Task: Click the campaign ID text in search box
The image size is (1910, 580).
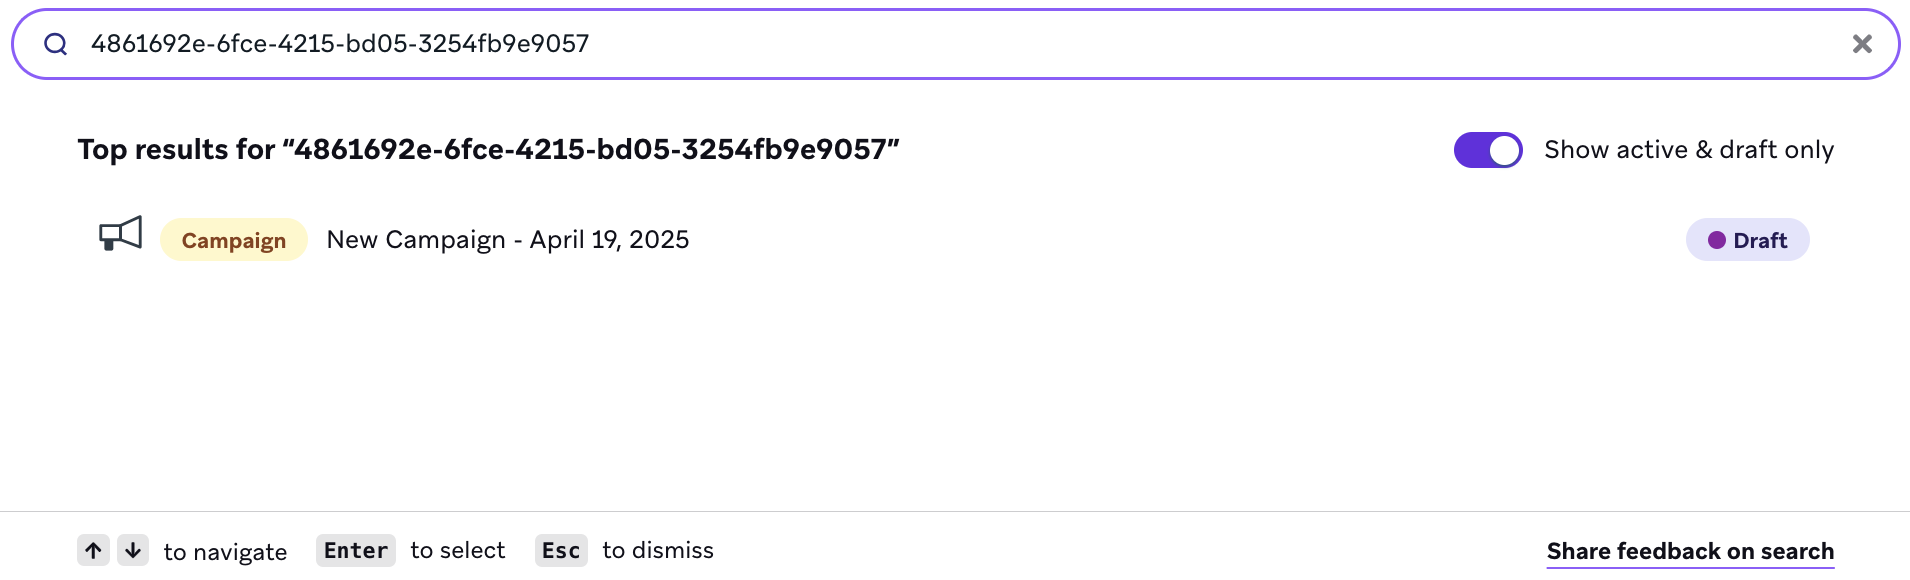Action: coord(340,44)
